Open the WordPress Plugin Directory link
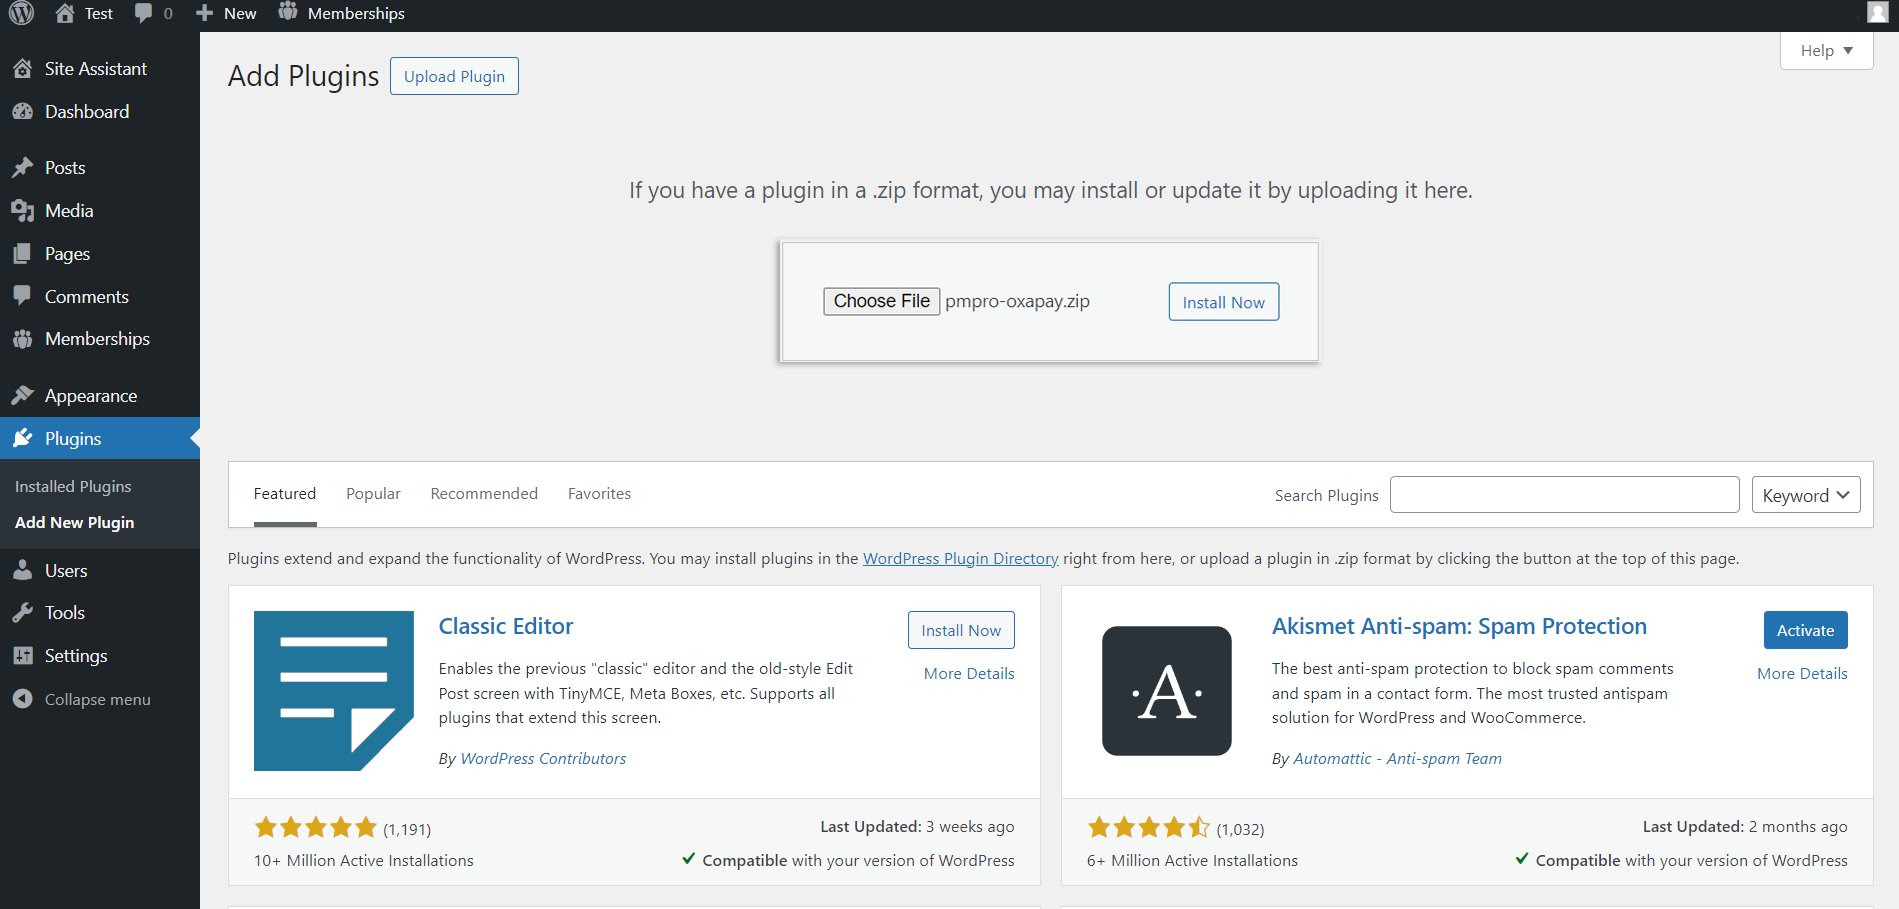The width and height of the screenshot is (1899, 909). click(960, 559)
